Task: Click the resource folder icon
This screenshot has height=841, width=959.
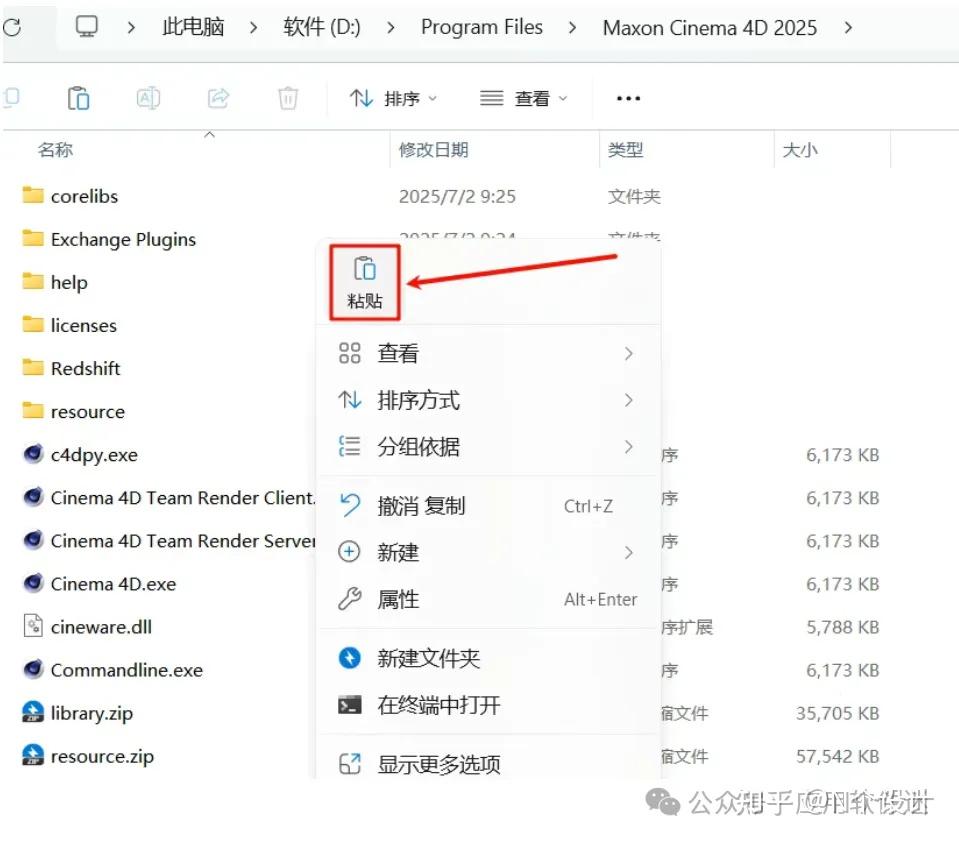Action: pos(33,410)
